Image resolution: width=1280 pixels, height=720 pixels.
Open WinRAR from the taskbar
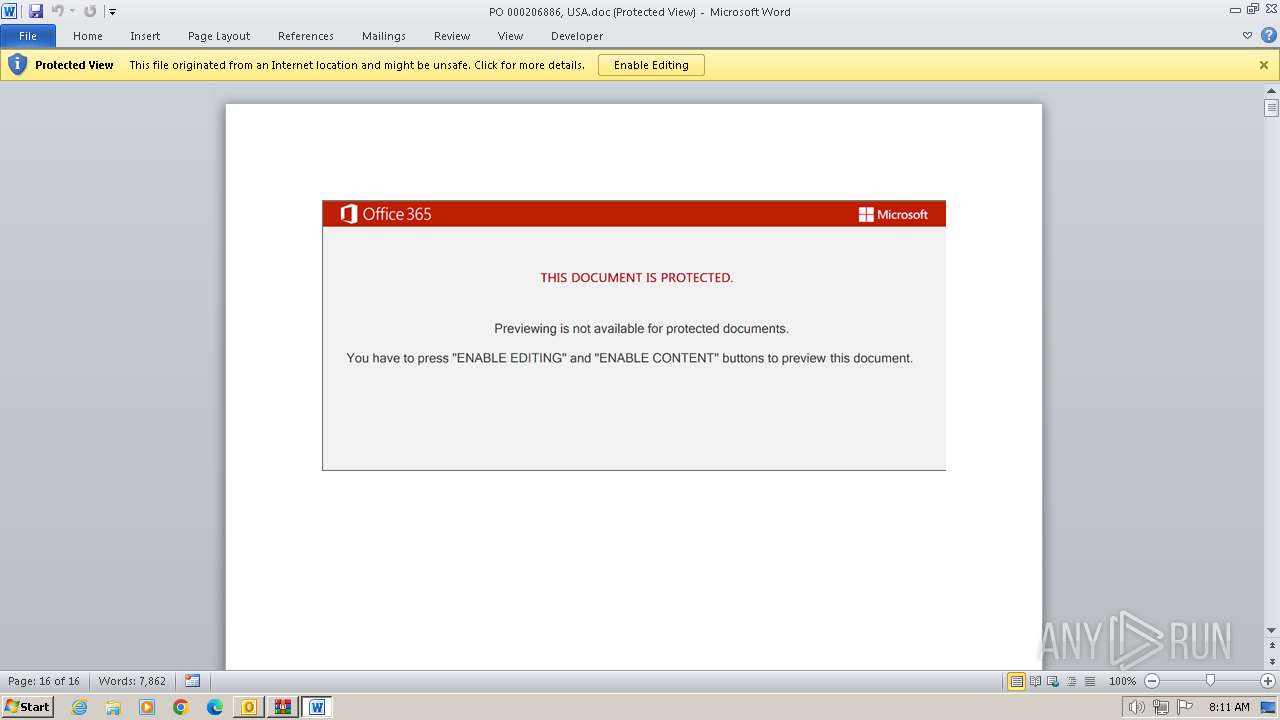coord(283,707)
